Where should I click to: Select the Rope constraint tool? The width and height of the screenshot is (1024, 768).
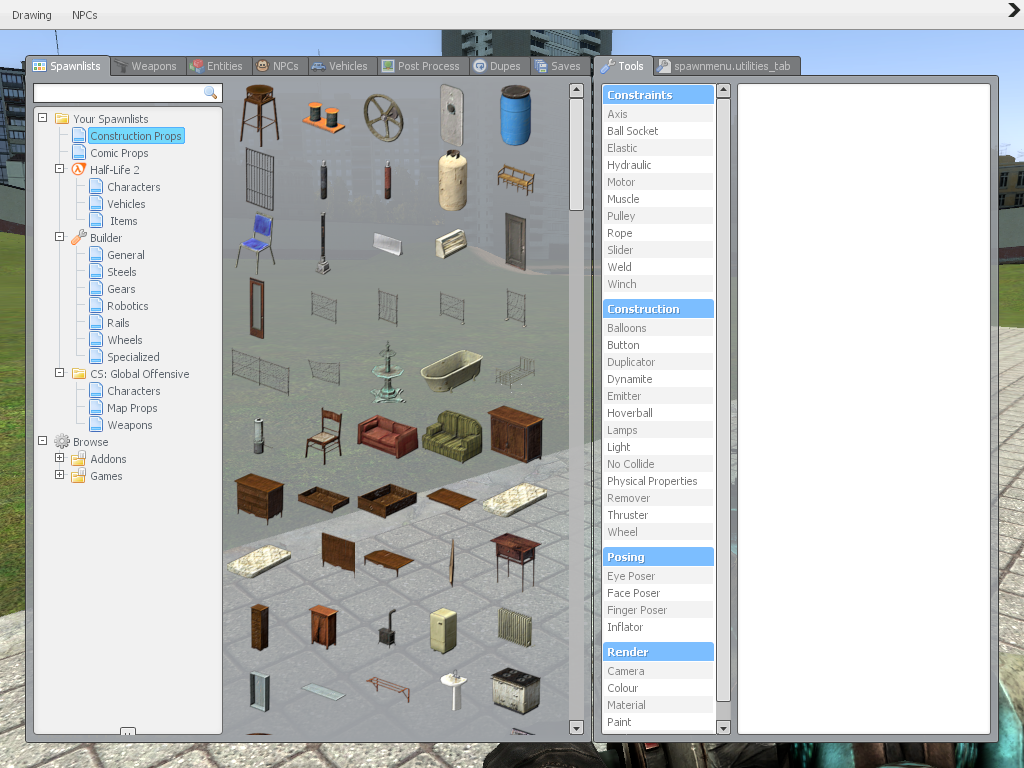coord(658,232)
